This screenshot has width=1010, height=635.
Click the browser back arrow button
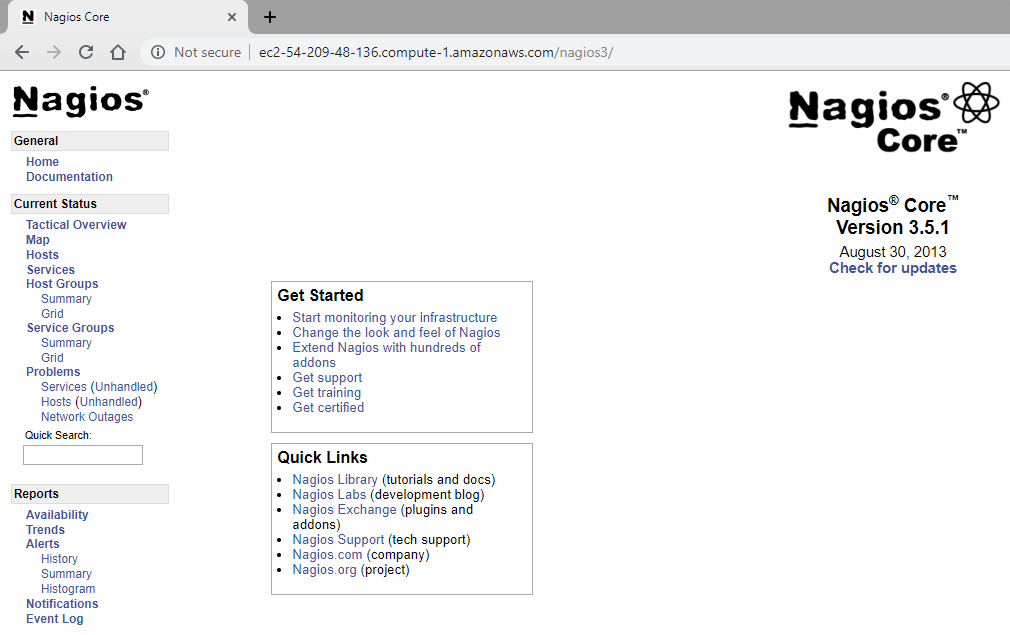(x=22, y=52)
